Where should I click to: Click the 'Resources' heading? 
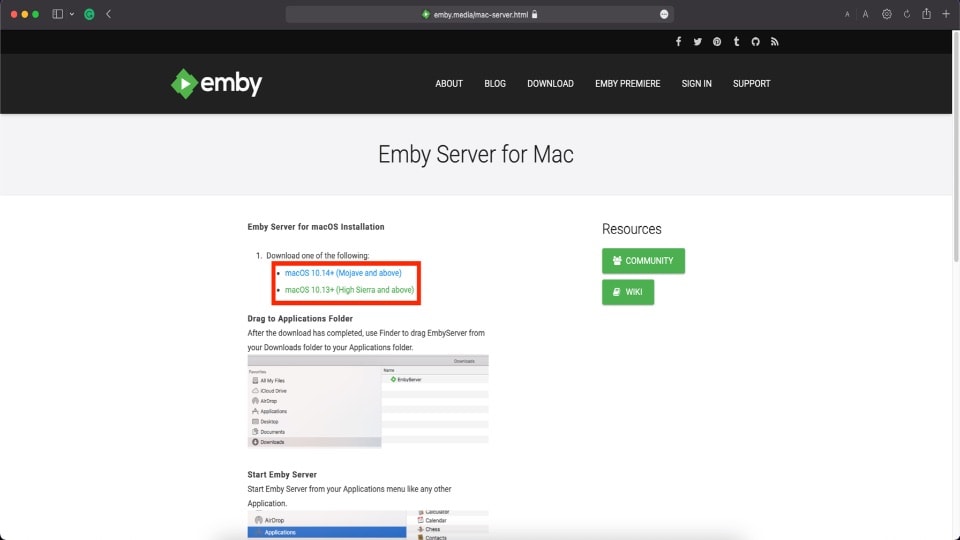click(632, 229)
